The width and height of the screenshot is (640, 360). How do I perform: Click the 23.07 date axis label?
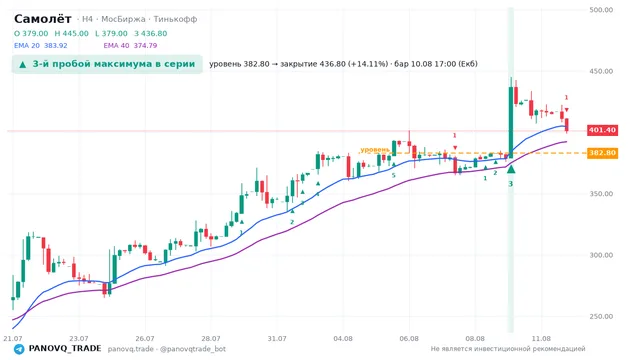click(79, 338)
